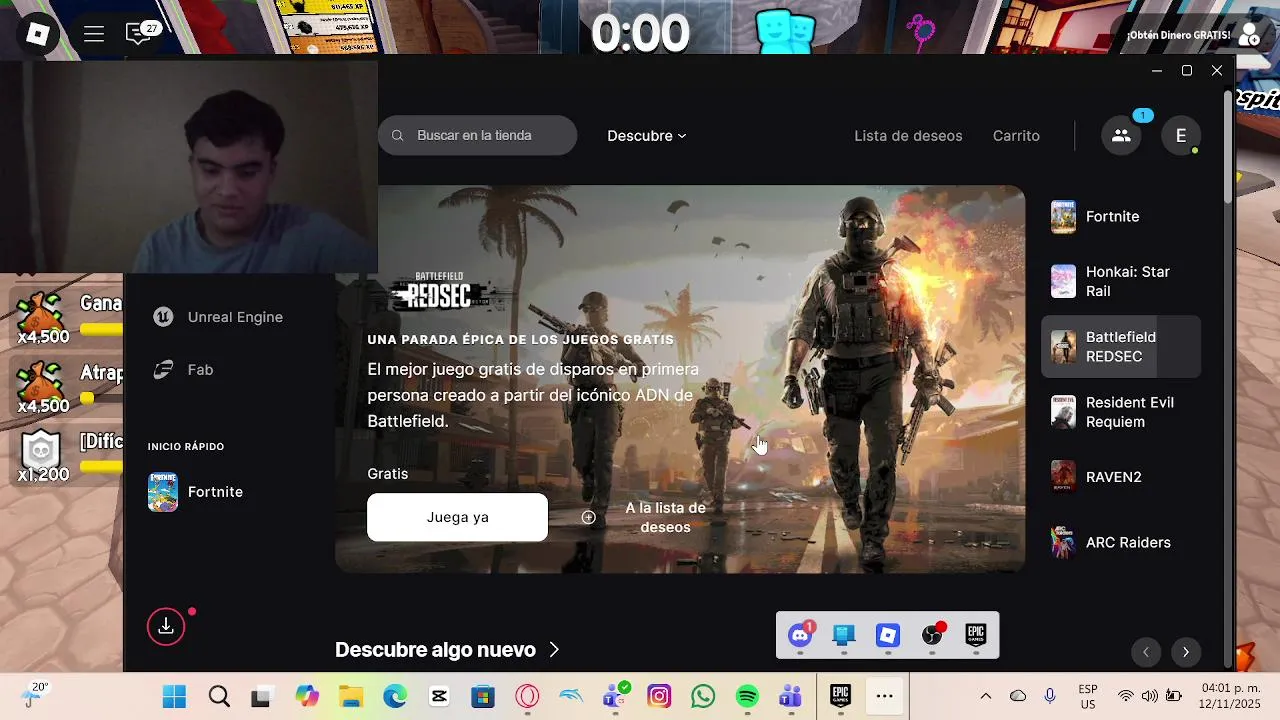Screen dimensions: 1280x720
Task: Open Fab in the sidebar
Action: click(183, 370)
